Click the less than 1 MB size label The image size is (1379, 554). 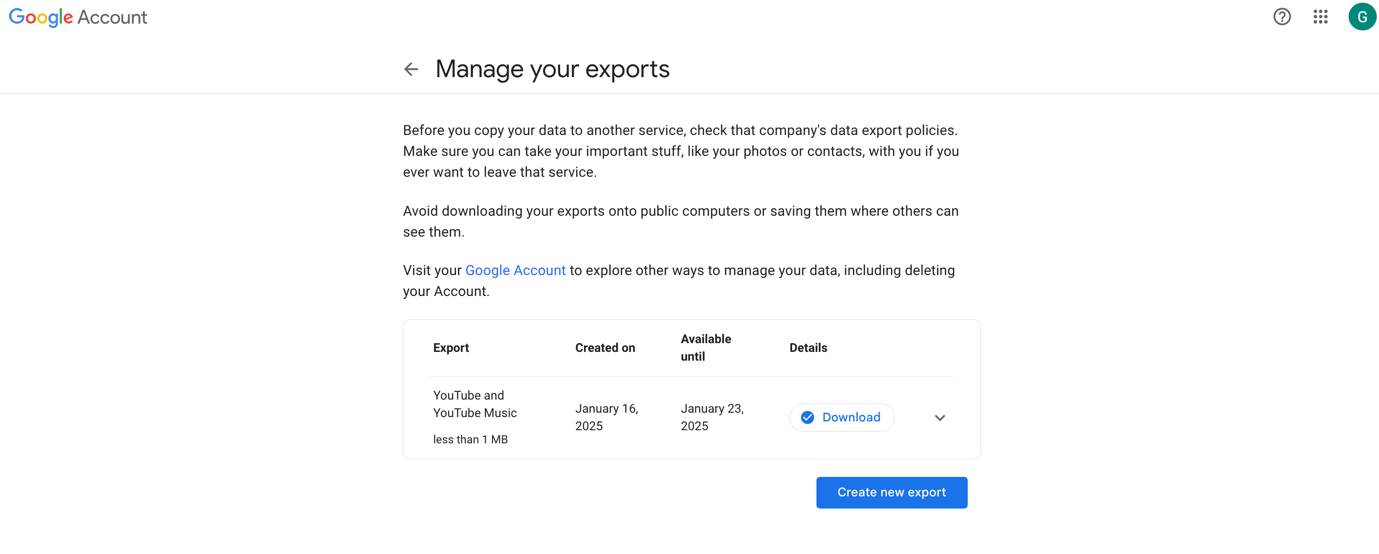point(470,440)
